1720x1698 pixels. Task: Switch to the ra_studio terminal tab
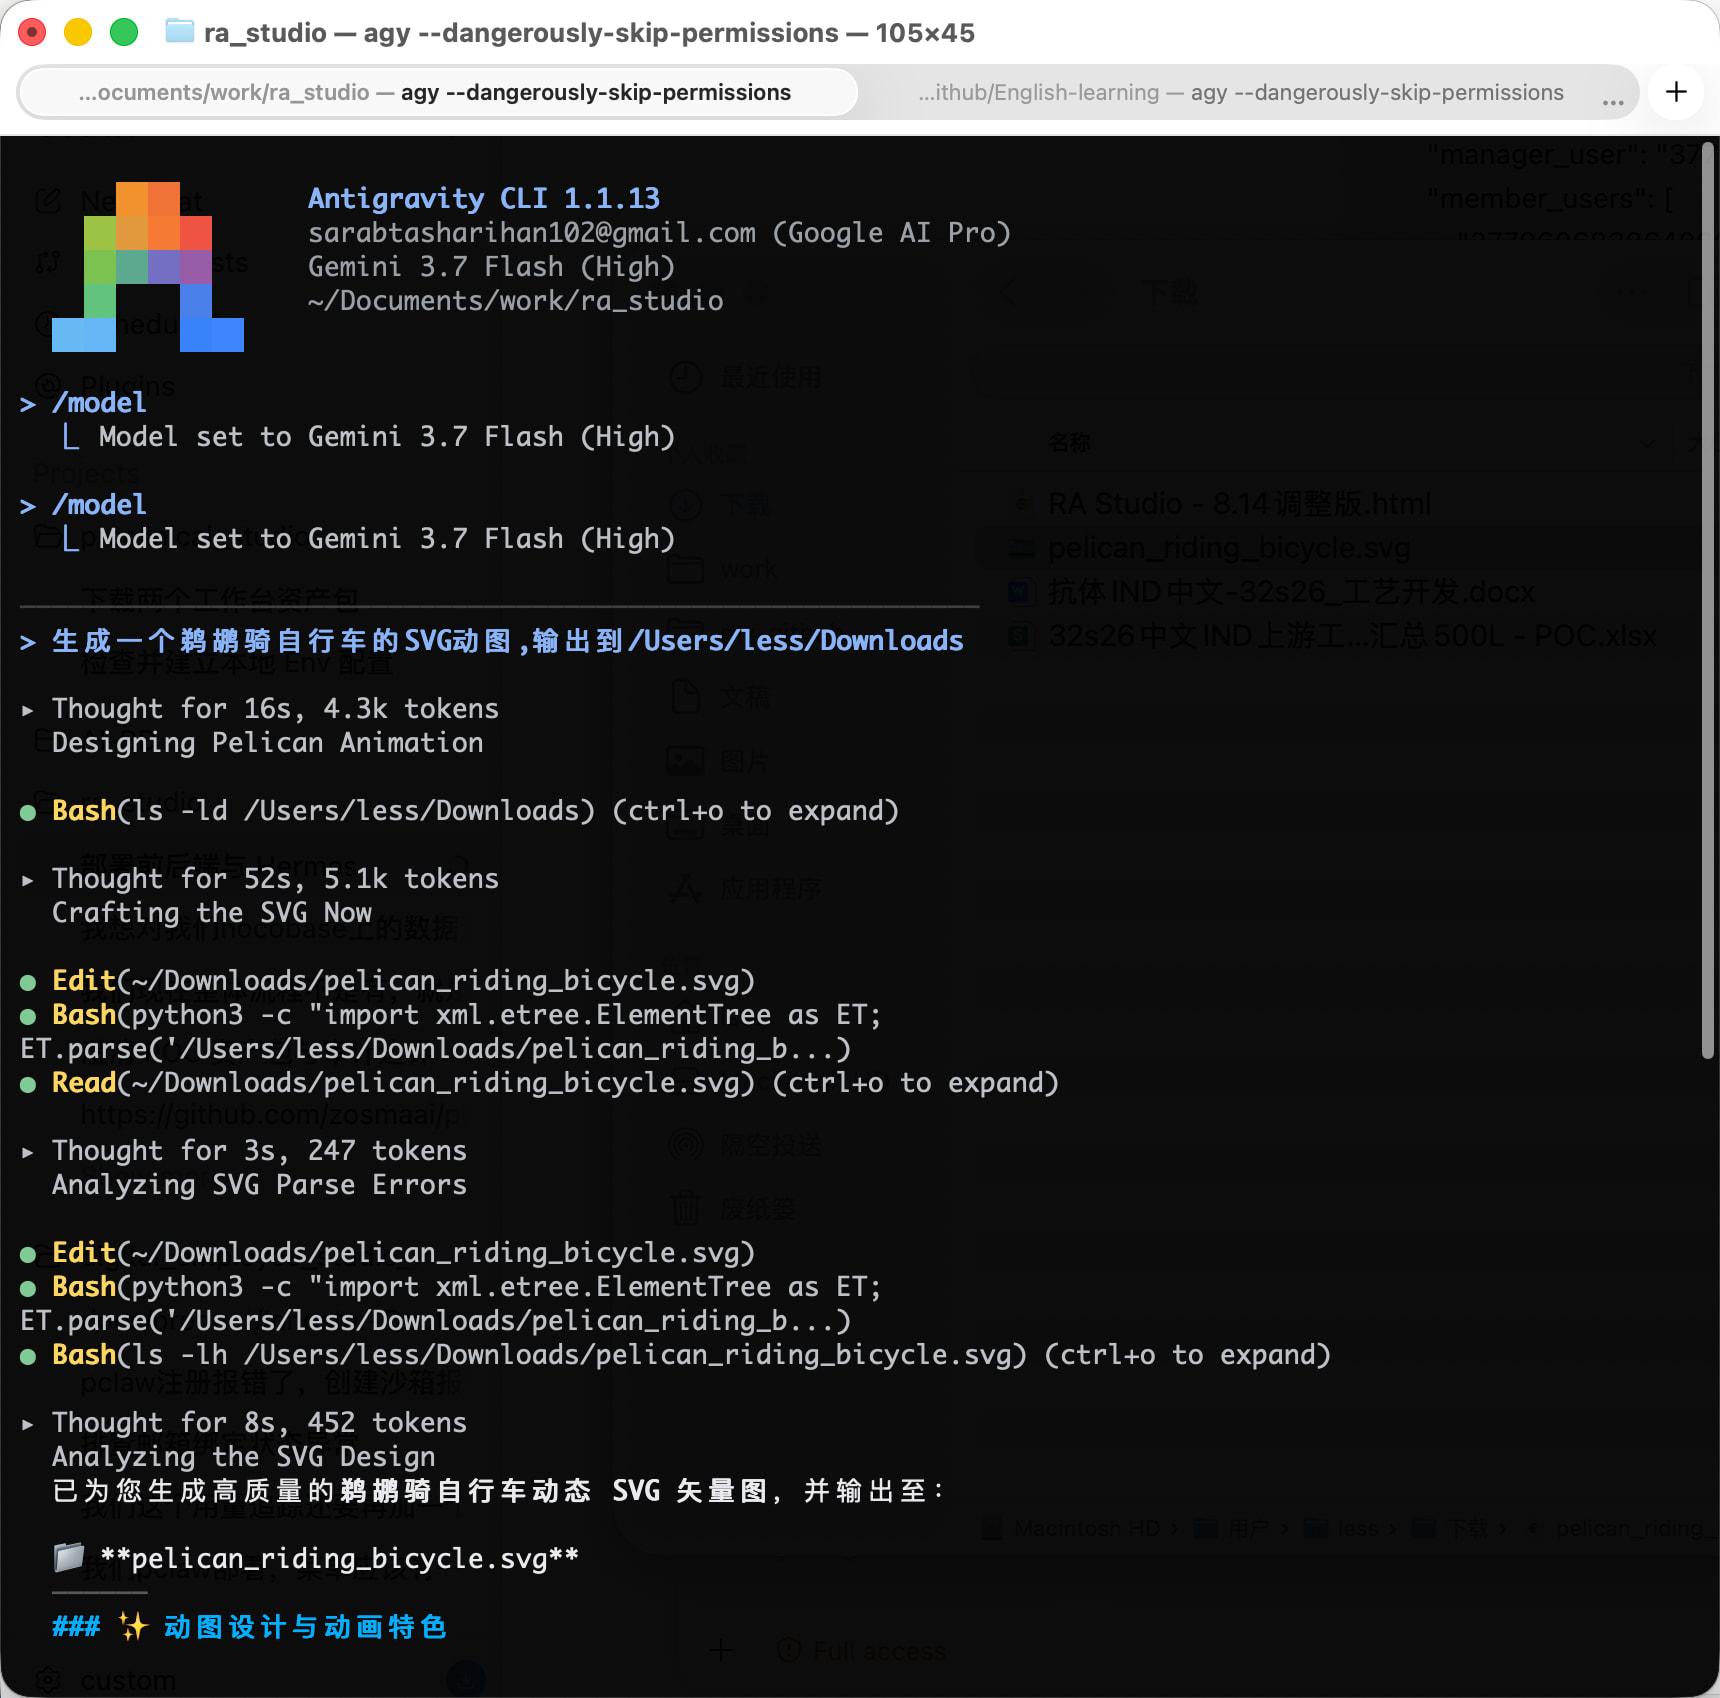[x=437, y=92]
